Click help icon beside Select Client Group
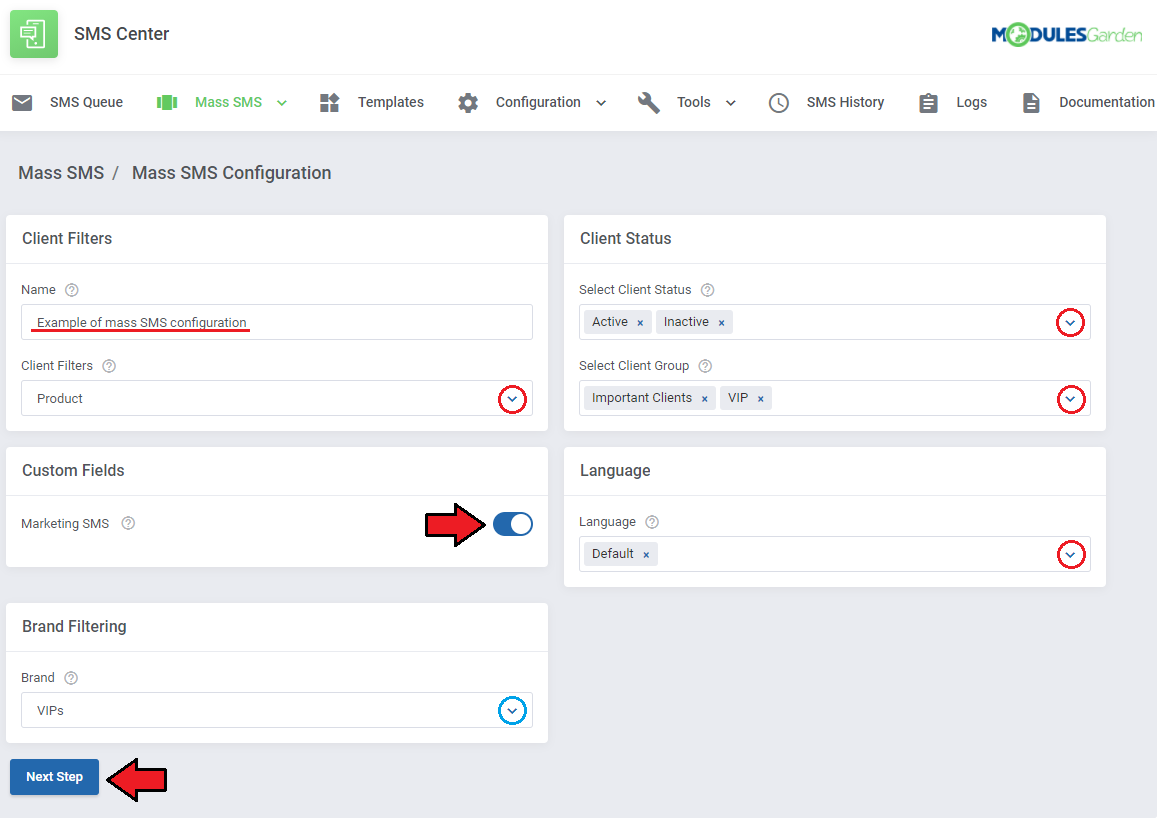1157x818 pixels. (705, 366)
